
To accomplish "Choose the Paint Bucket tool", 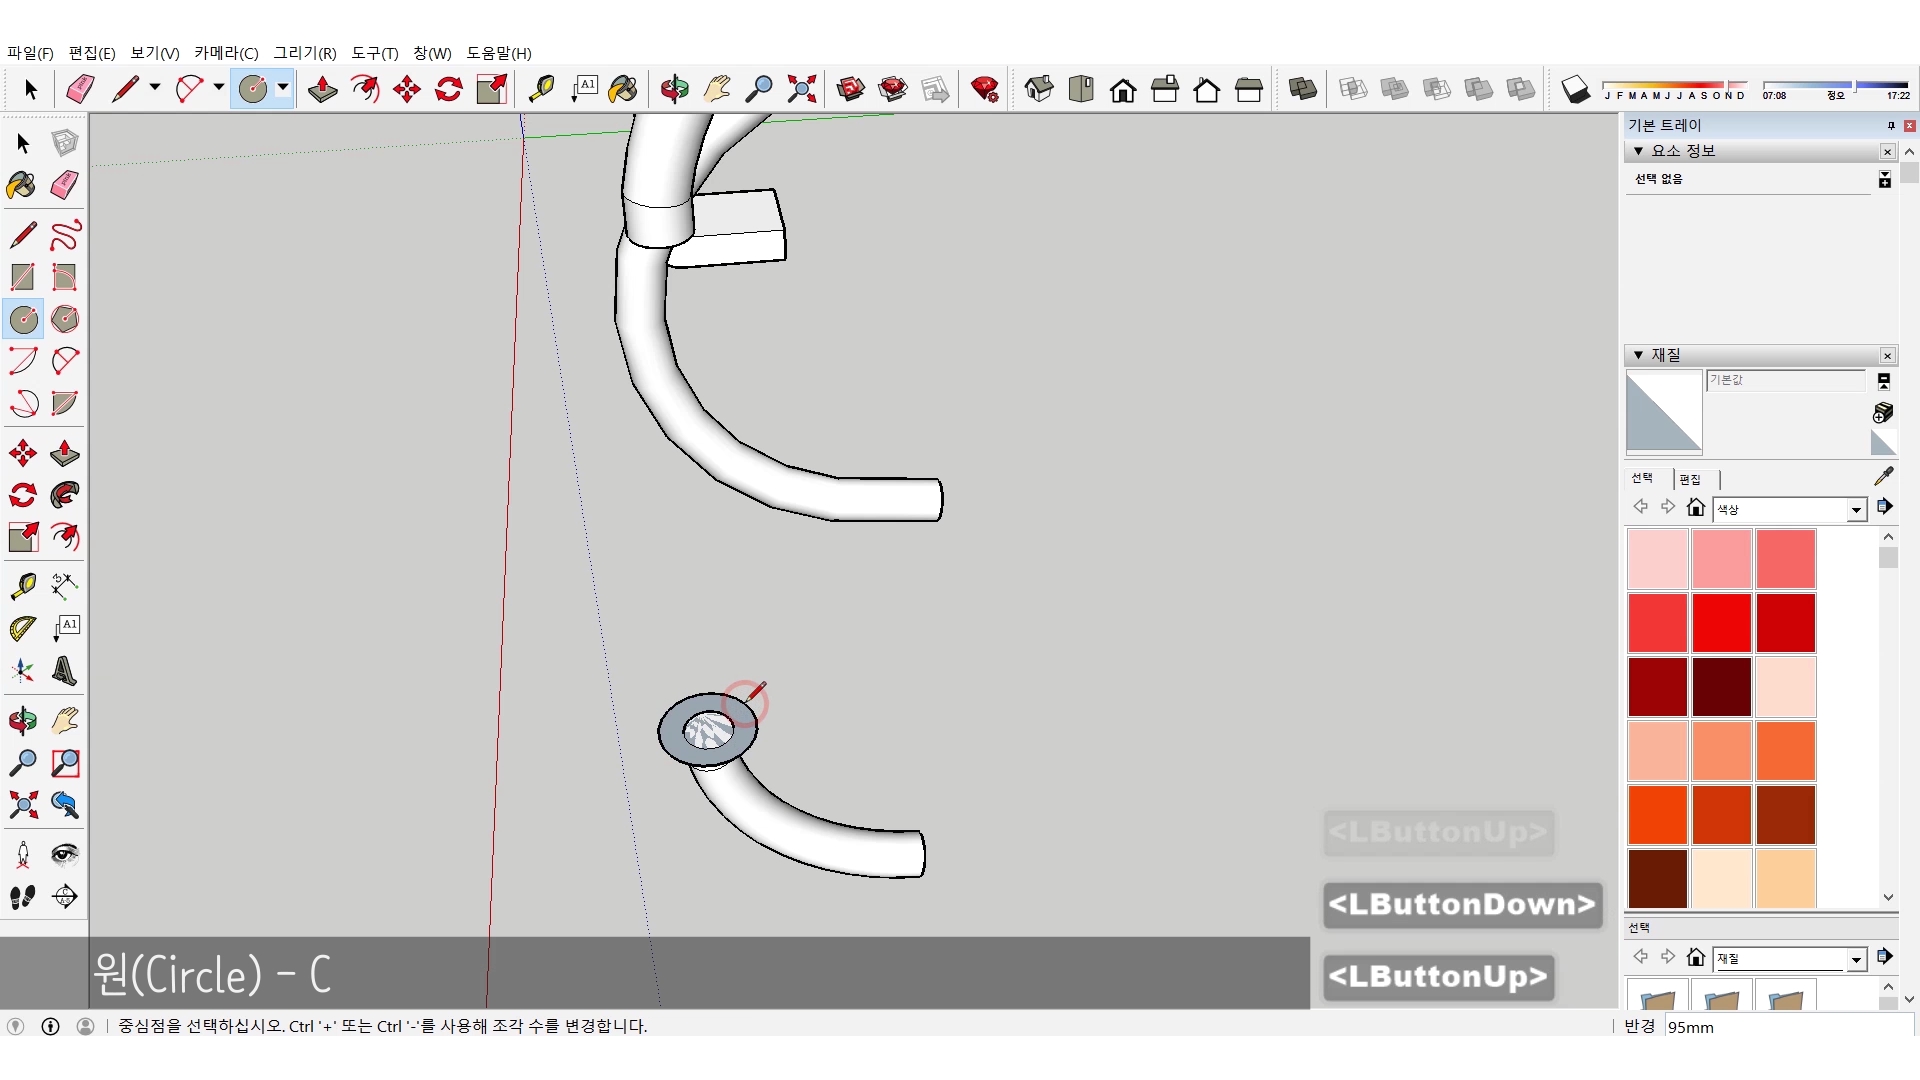I will tap(622, 90).
